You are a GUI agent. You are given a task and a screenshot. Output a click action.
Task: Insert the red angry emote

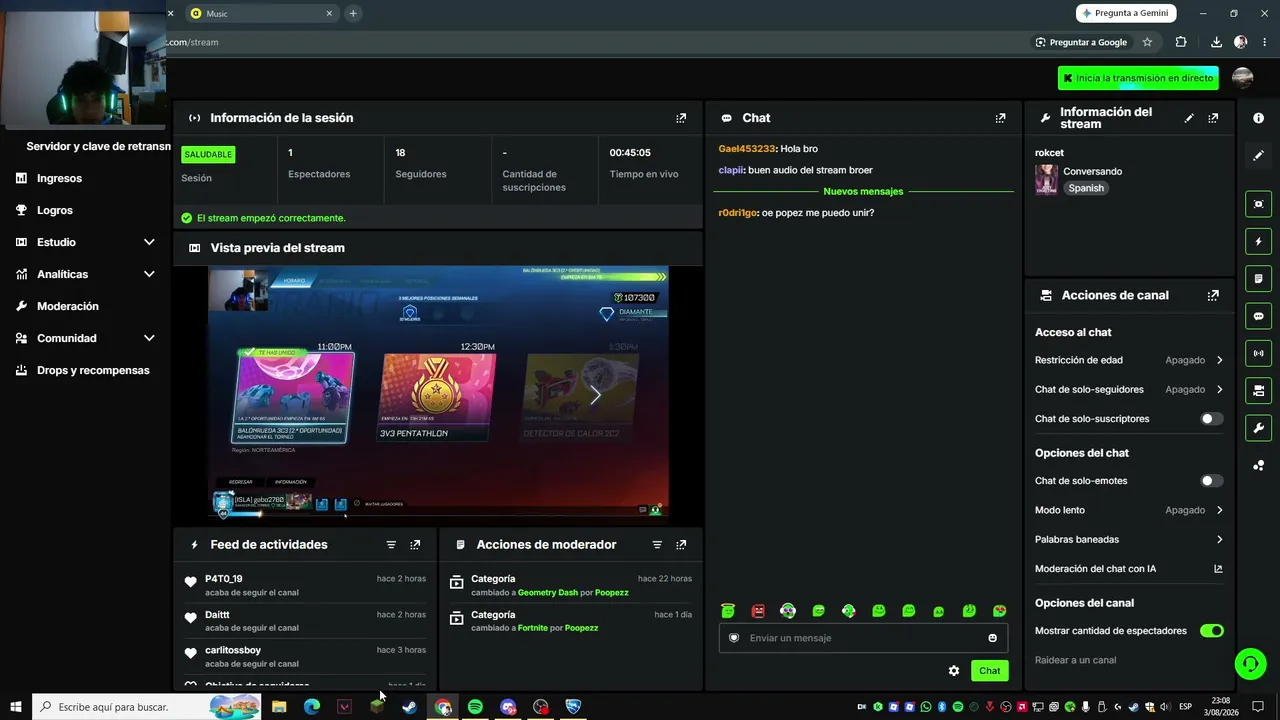[758, 611]
